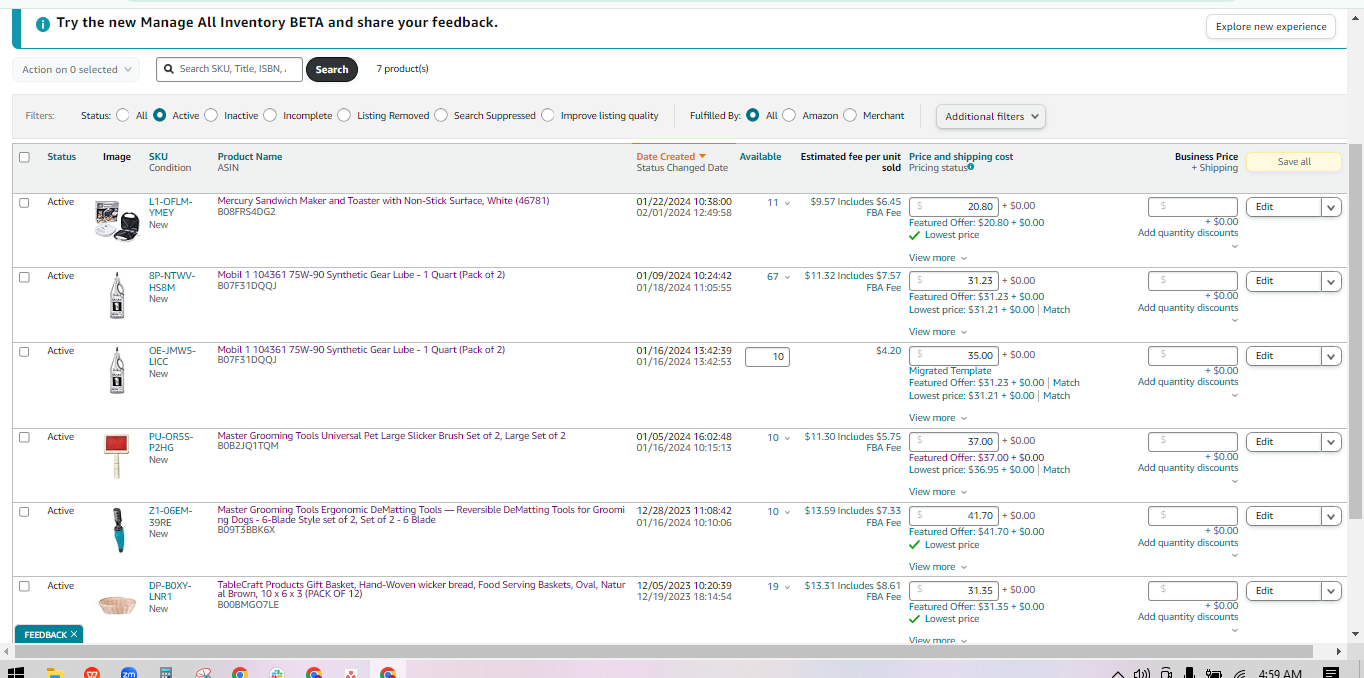
Task: Open the TableCraft wicker basket thumbnail
Action: point(117,604)
